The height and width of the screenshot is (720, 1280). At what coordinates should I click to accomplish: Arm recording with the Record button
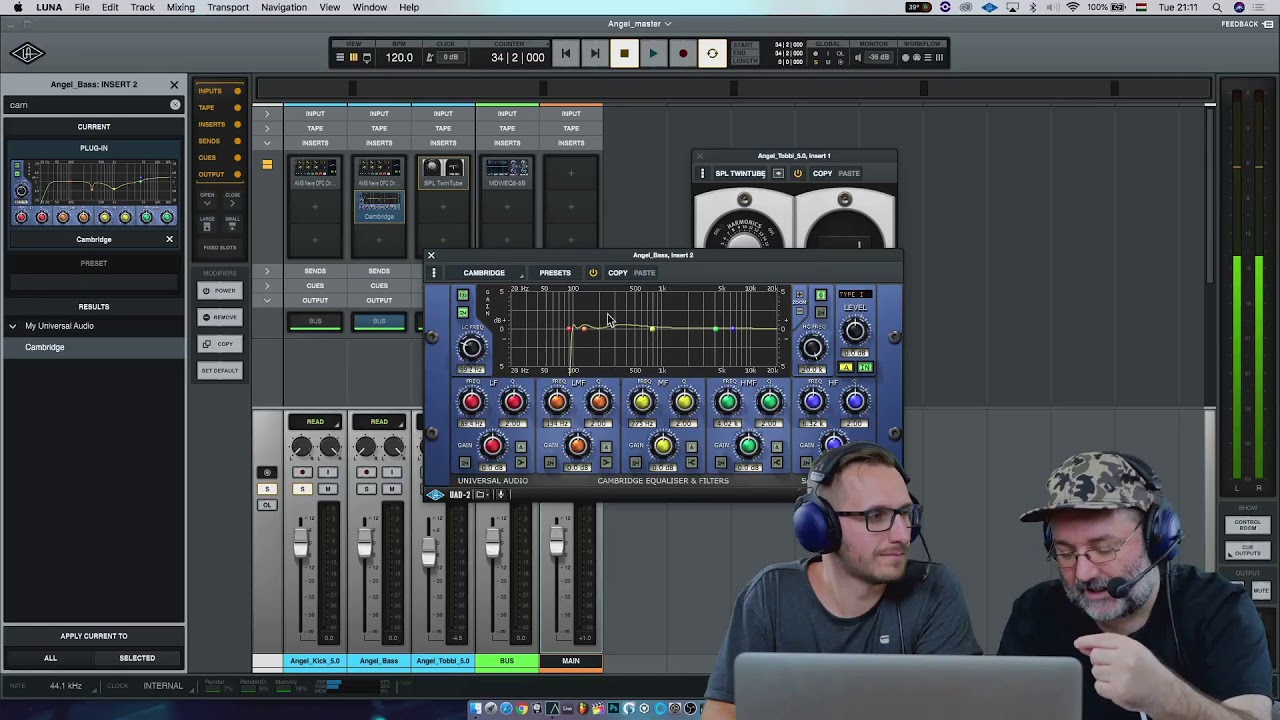tap(683, 55)
